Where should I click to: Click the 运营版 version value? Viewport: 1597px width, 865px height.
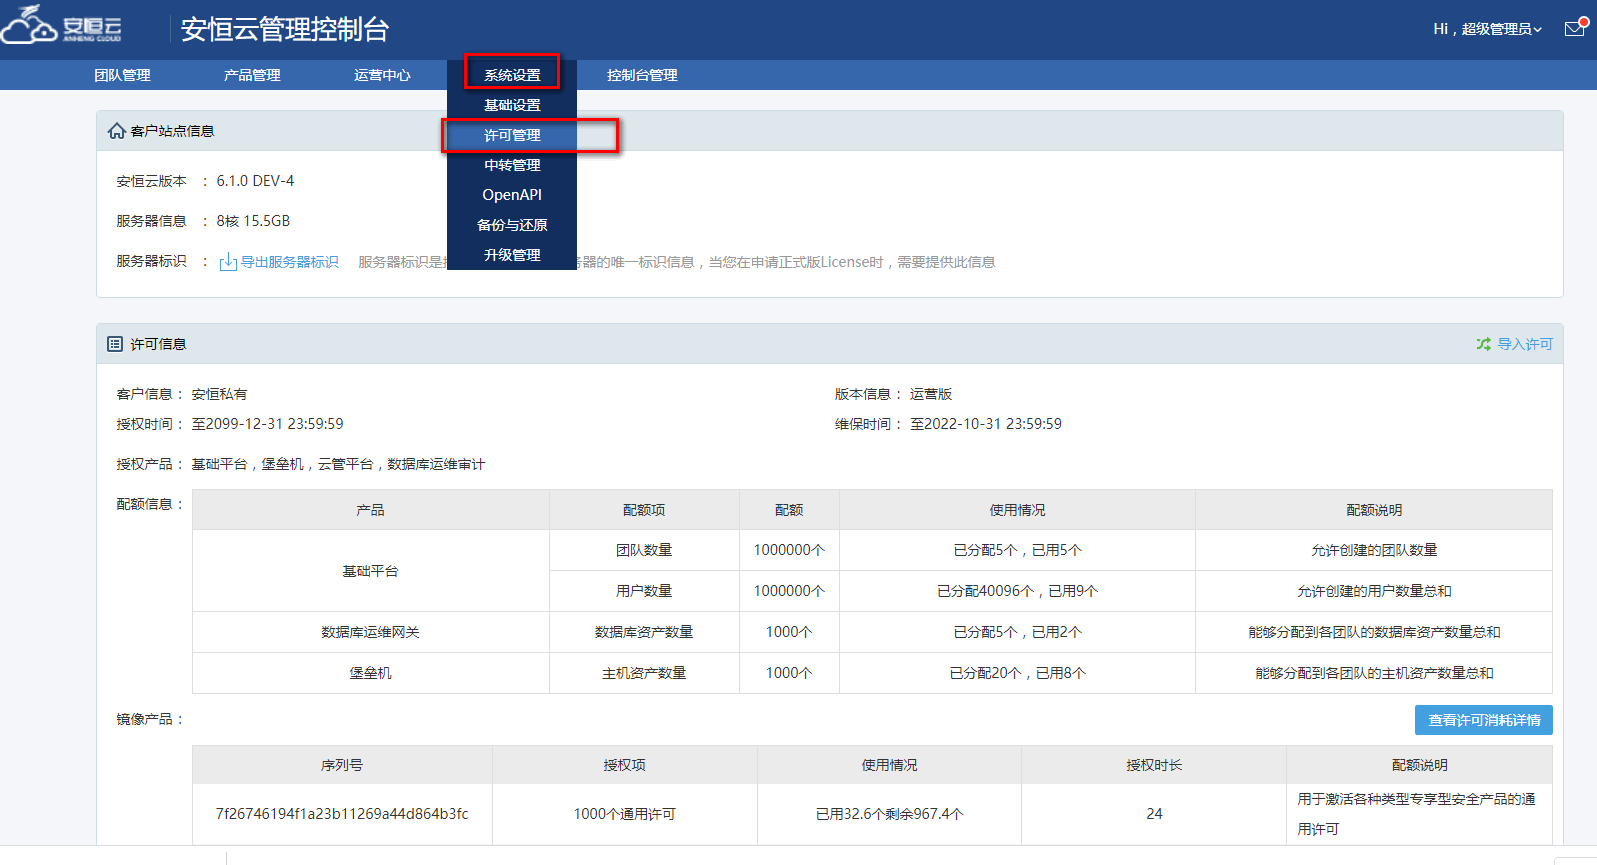[x=931, y=394]
